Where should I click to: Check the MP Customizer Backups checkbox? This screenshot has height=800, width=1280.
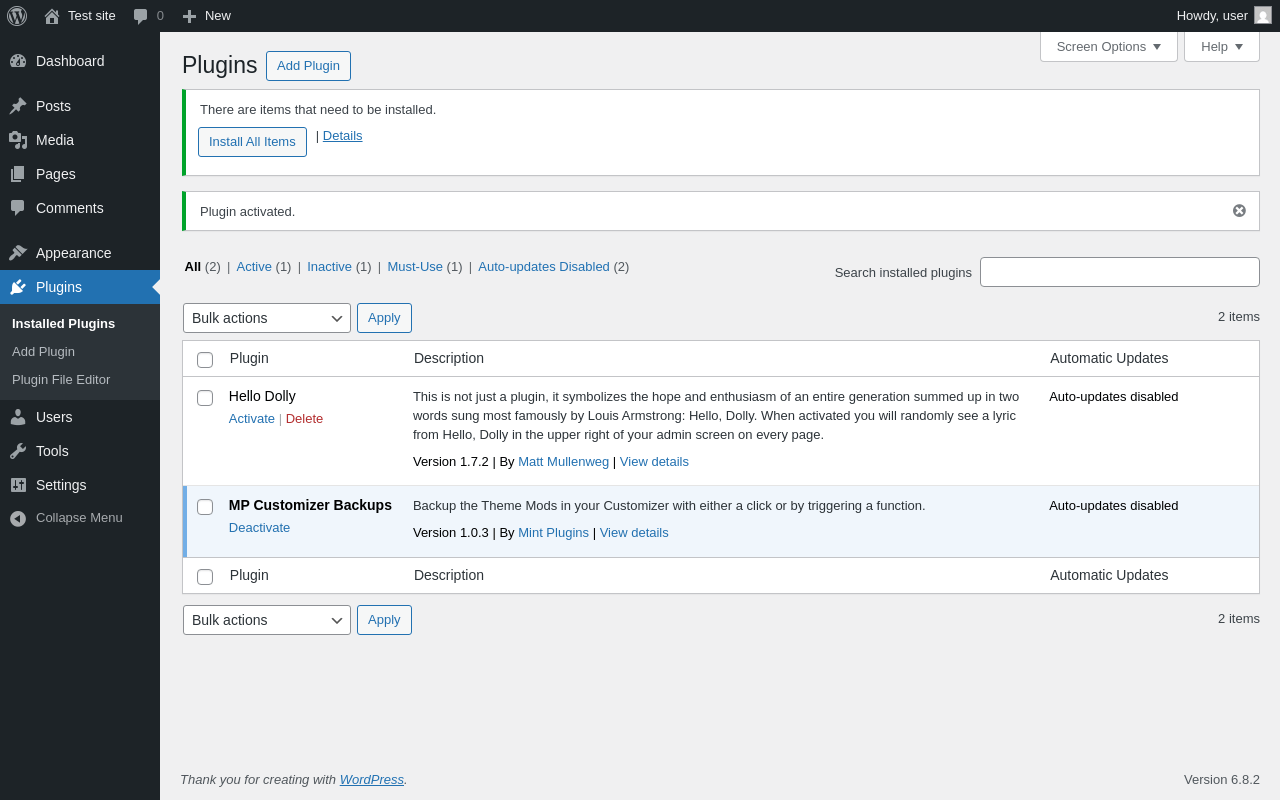(205, 507)
